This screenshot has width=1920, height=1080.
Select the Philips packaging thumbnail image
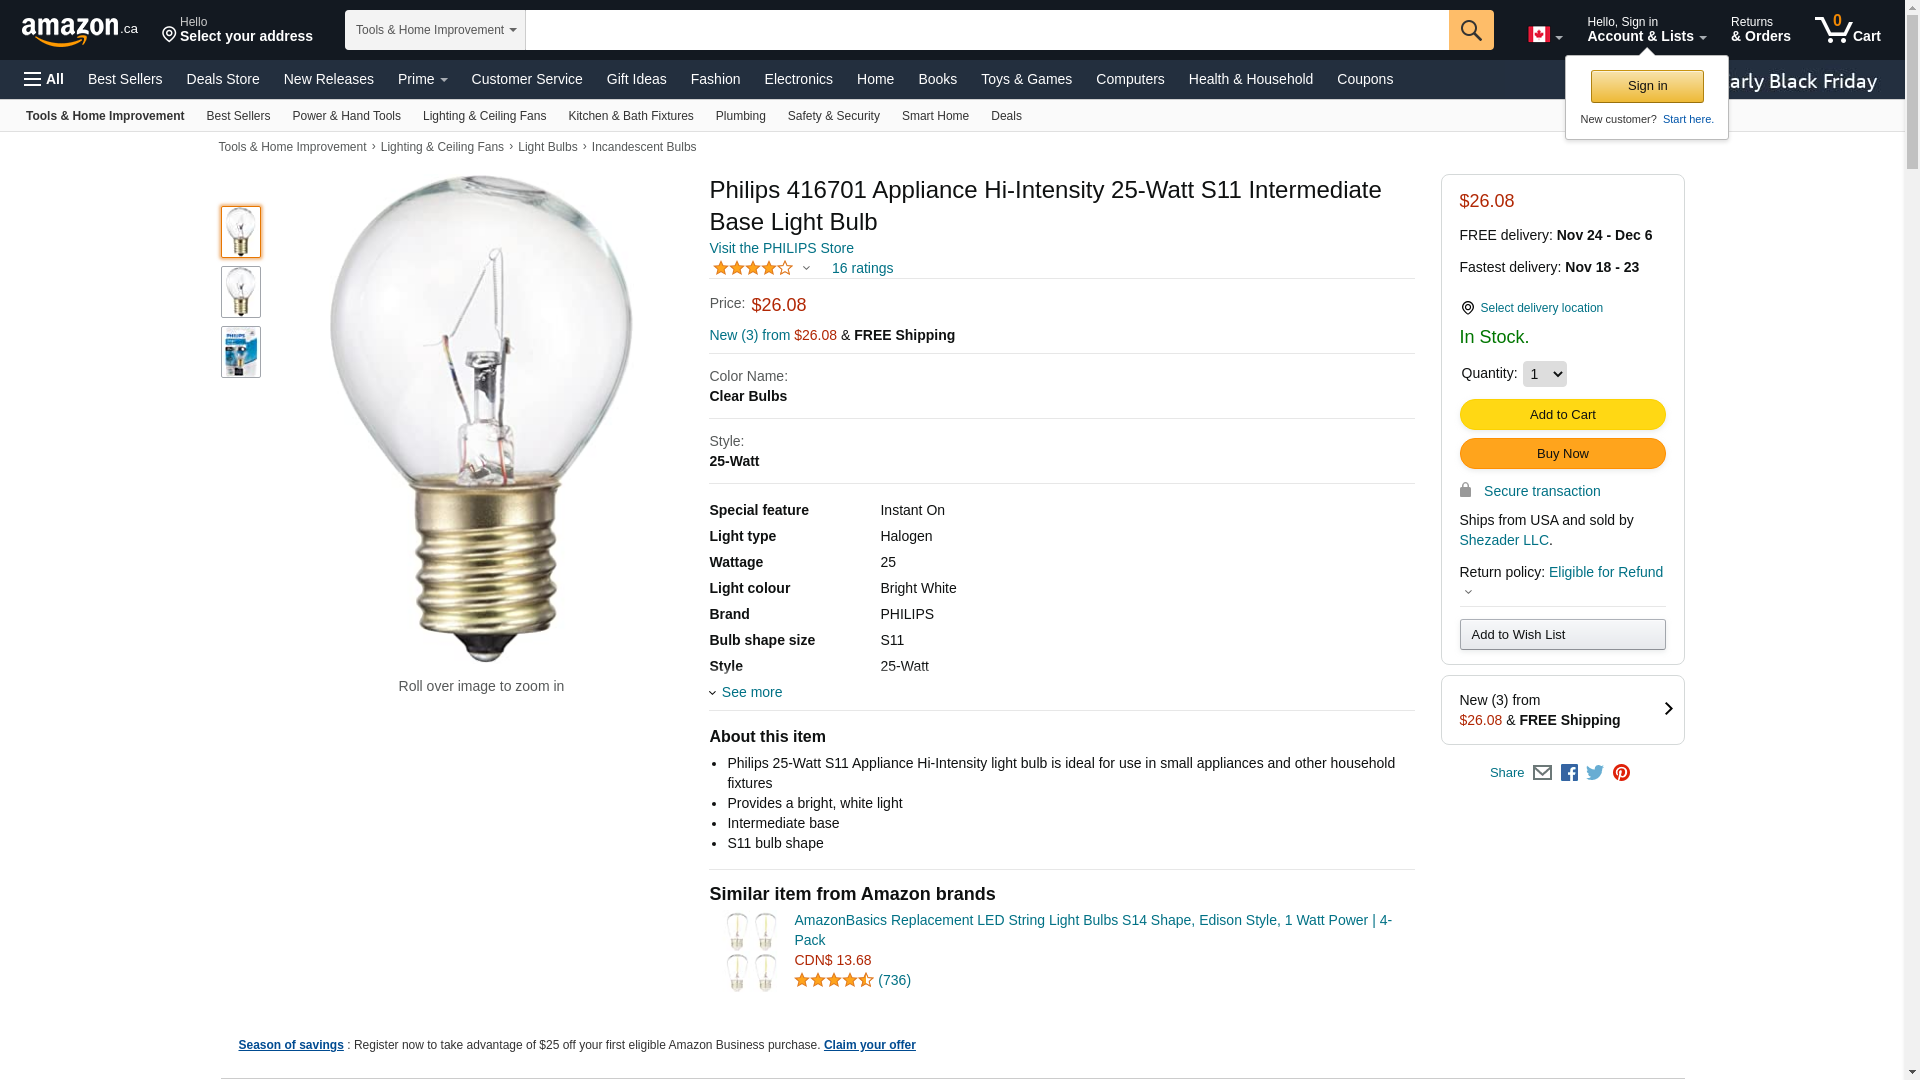(x=241, y=352)
